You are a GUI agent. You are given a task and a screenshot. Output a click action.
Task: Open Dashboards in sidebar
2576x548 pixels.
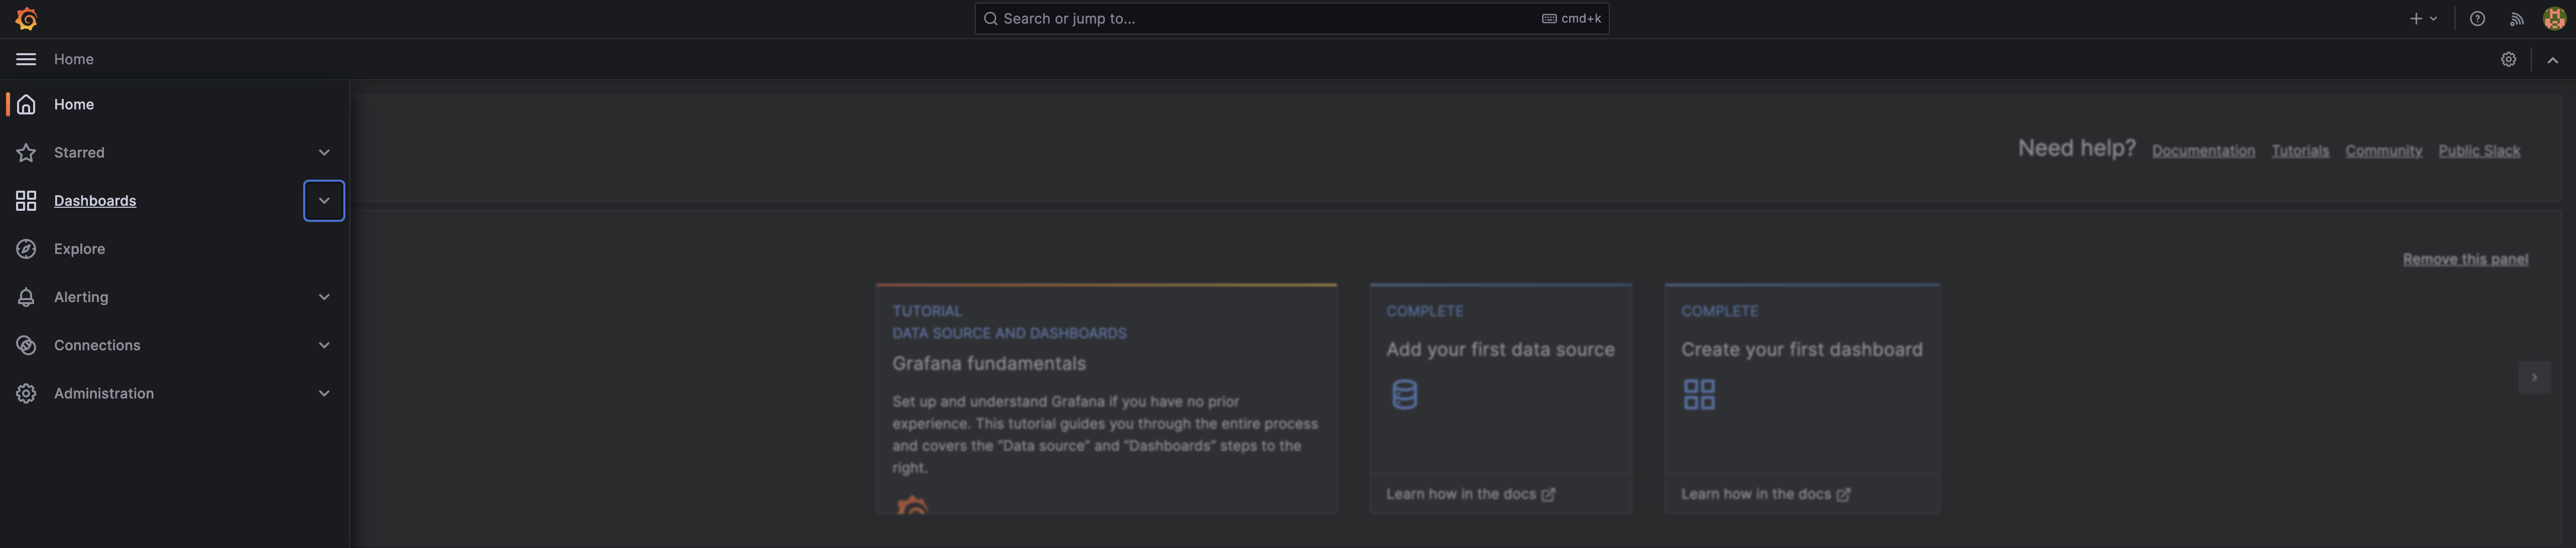[95, 201]
